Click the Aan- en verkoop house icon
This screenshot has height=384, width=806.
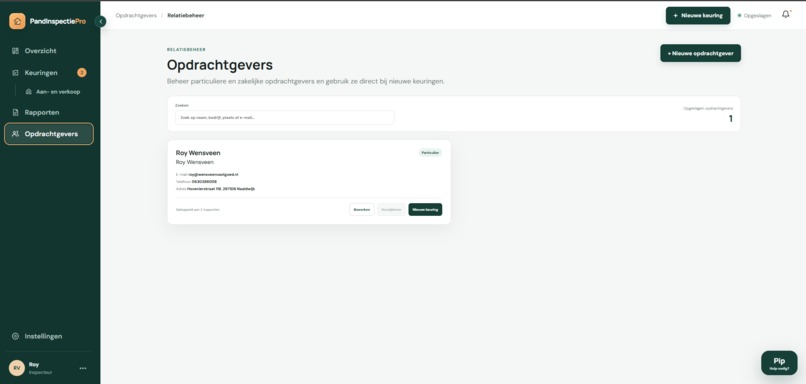click(x=29, y=92)
